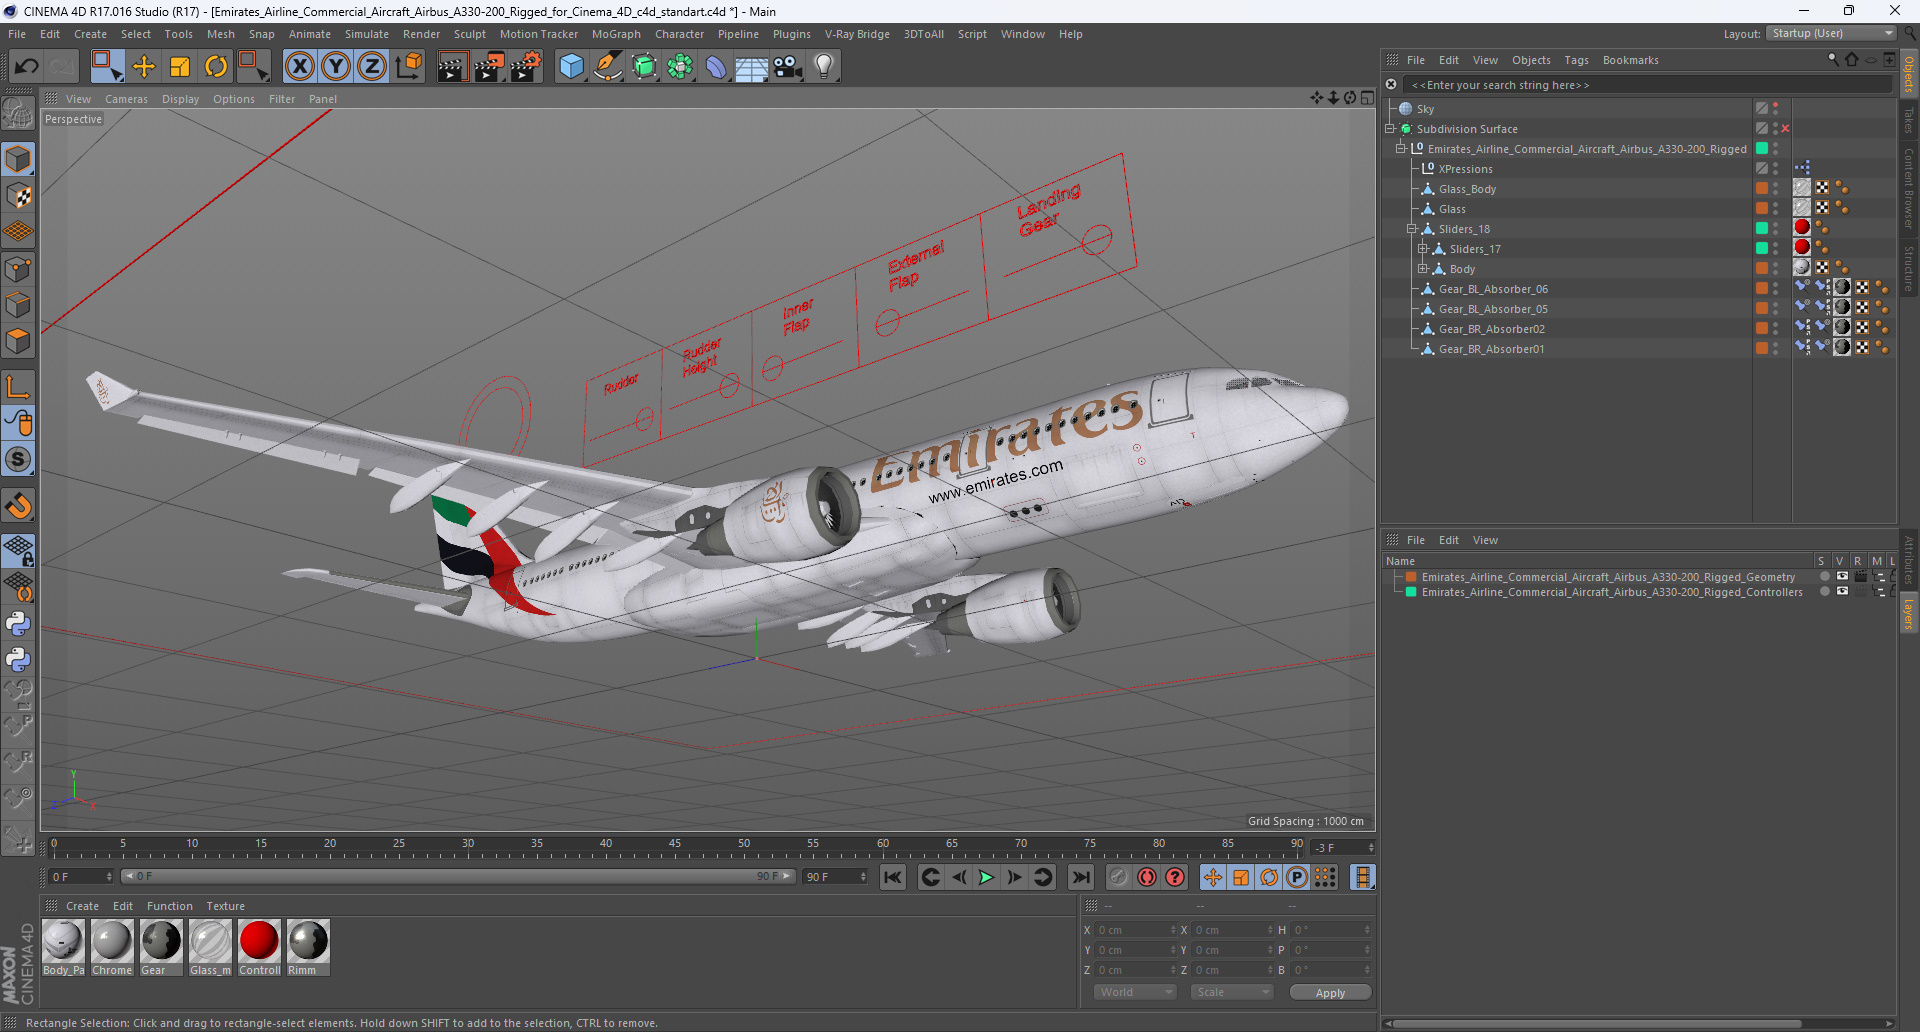Toggle visibility of Rigged_Geometry layer
The height and width of the screenshot is (1032, 1920).
(x=1842, y=577)
